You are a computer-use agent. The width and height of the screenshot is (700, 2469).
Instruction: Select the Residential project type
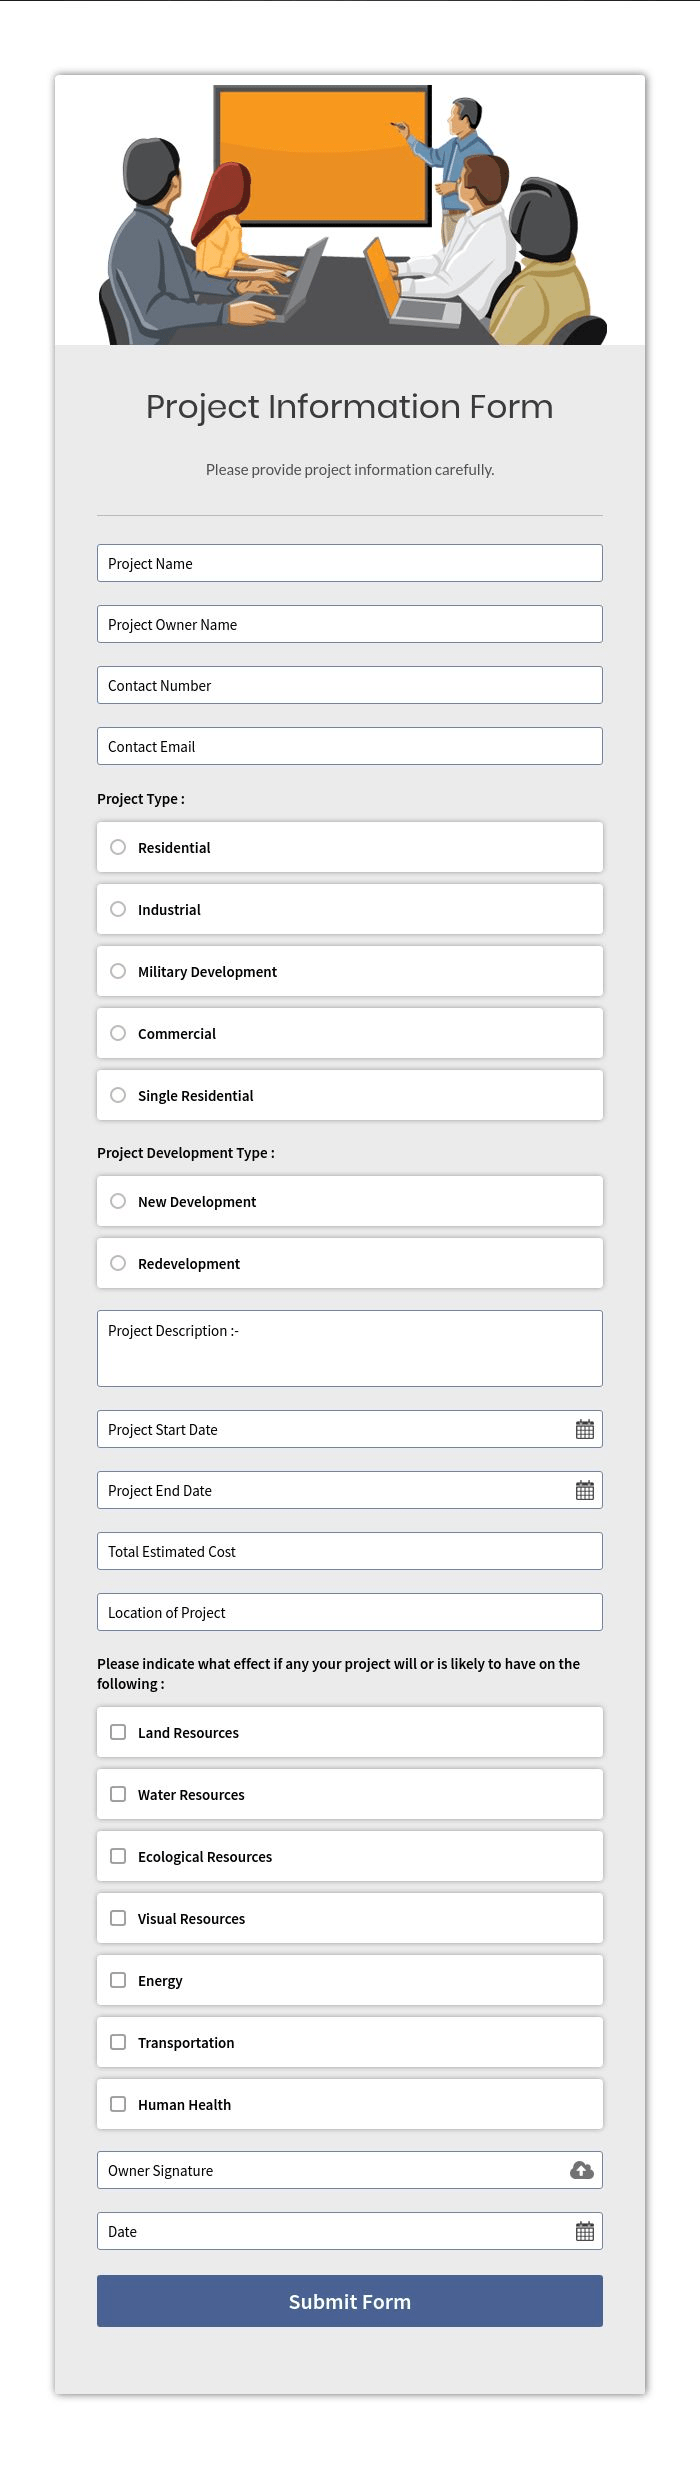click(118, 847)
